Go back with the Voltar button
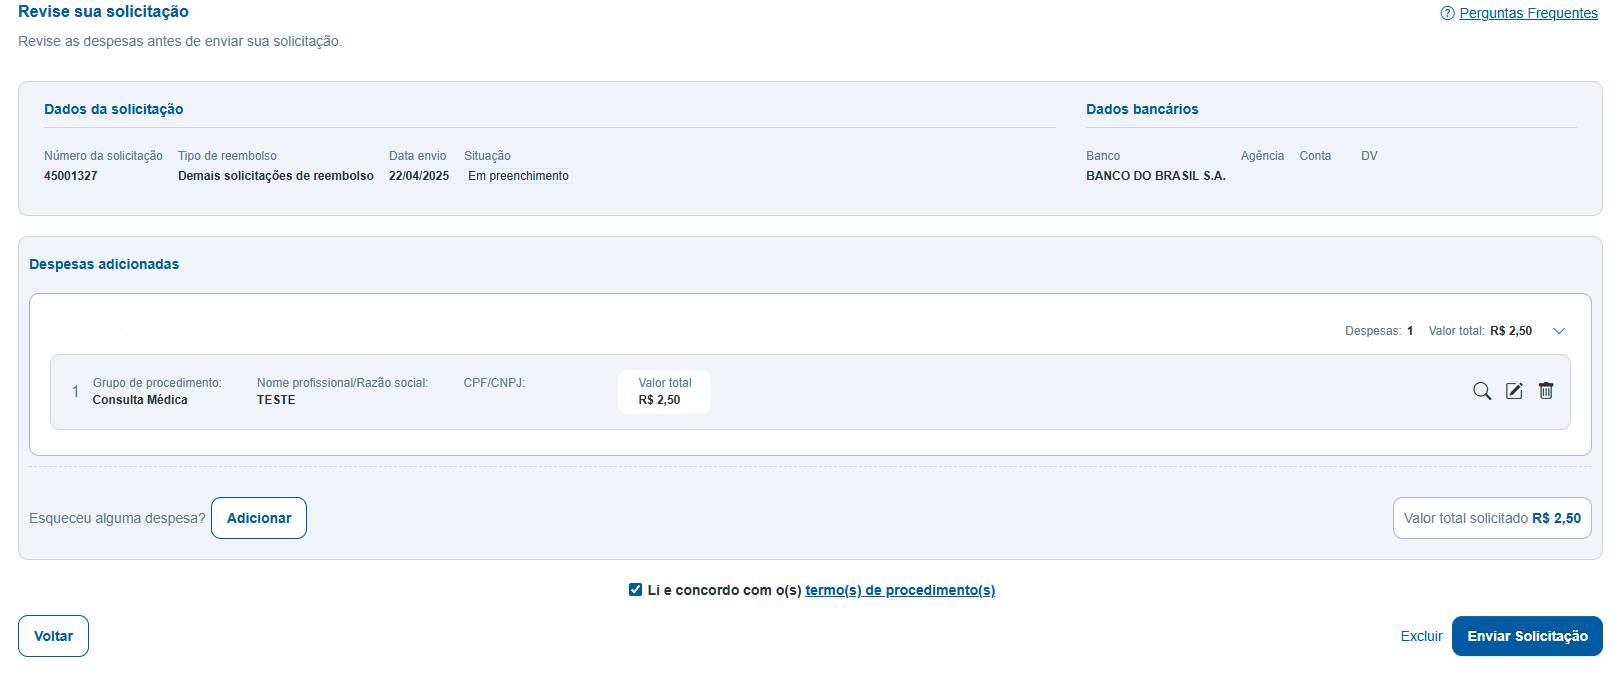 pos(53,636)
